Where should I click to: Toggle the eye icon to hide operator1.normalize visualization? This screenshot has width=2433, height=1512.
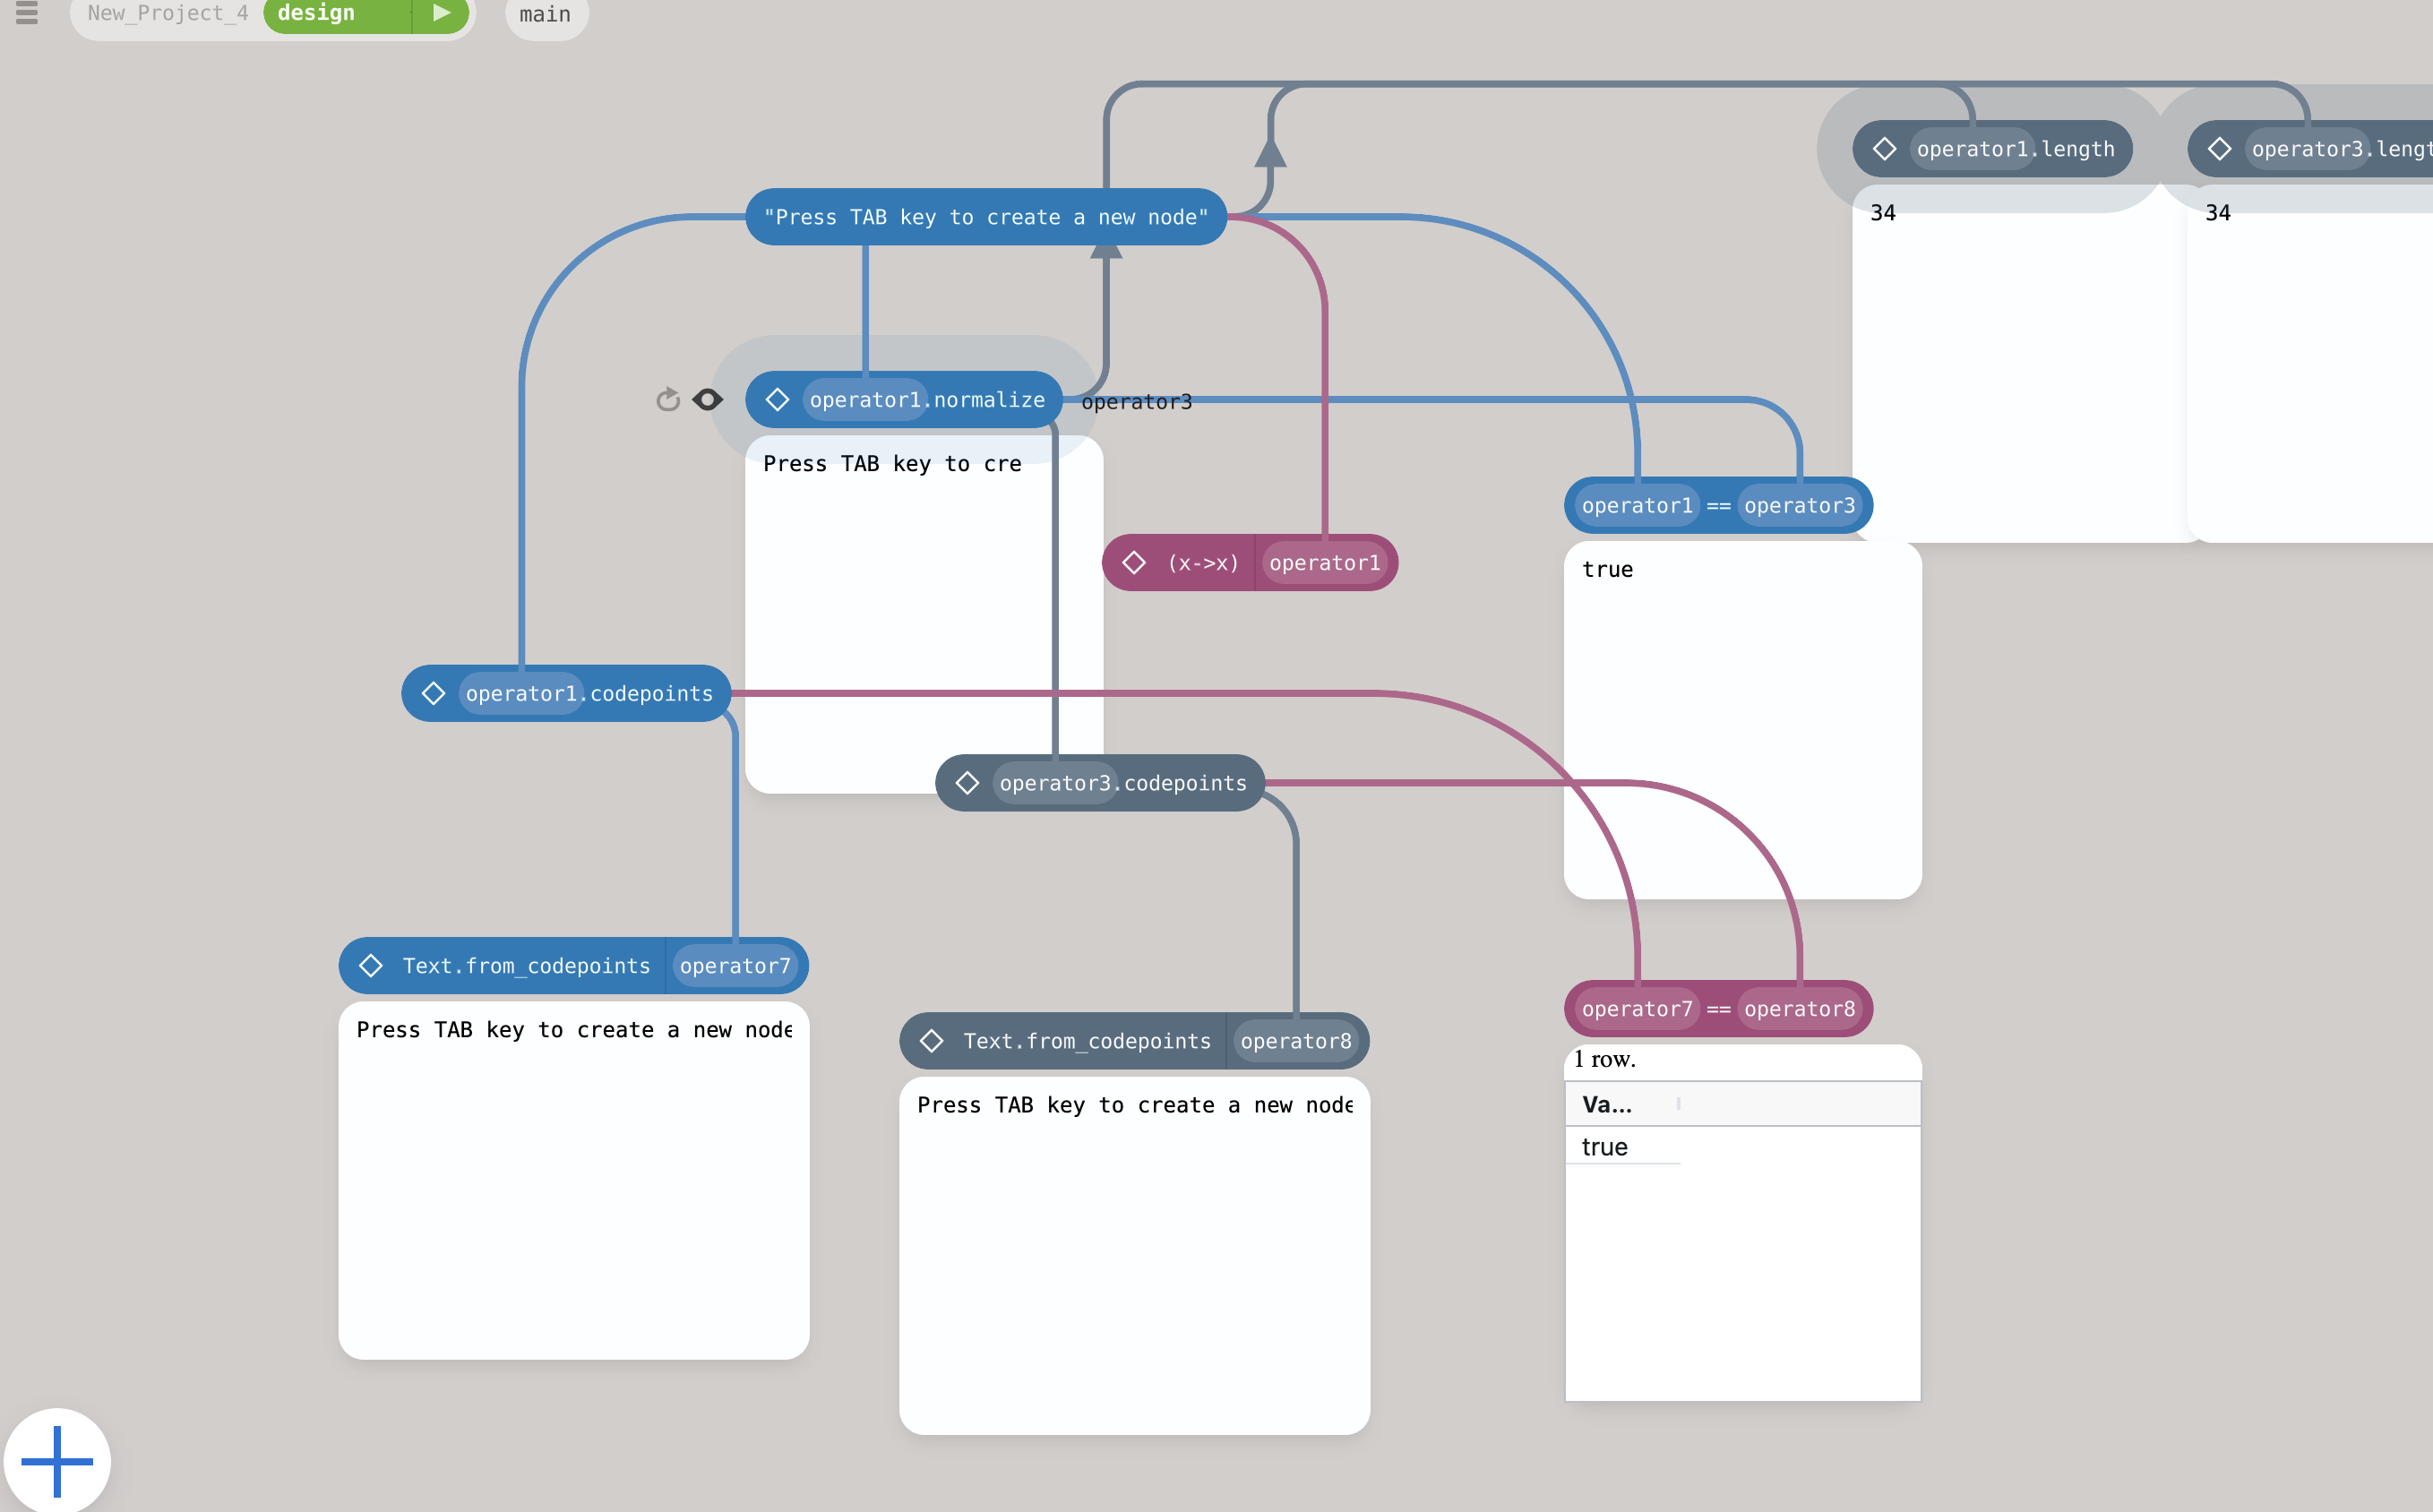[708, 399]
